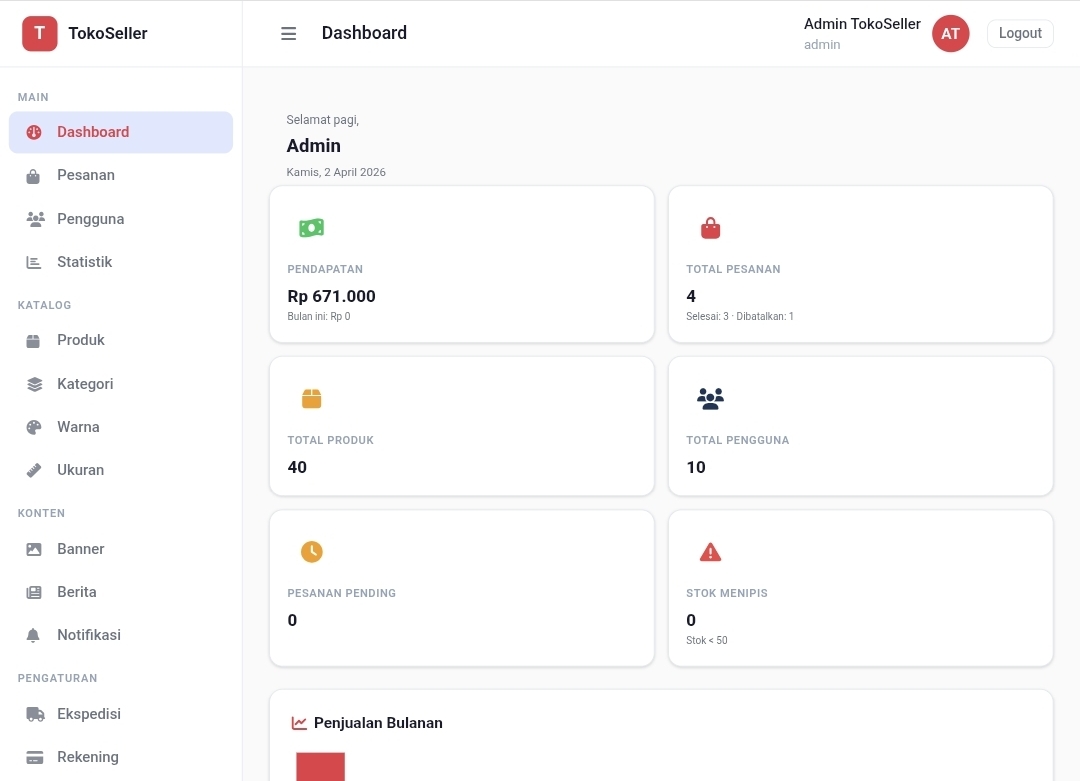Click the red bar in Penjualan Bulanan chart
Screen dimensions: 1080x781
[x=320, y=768]
